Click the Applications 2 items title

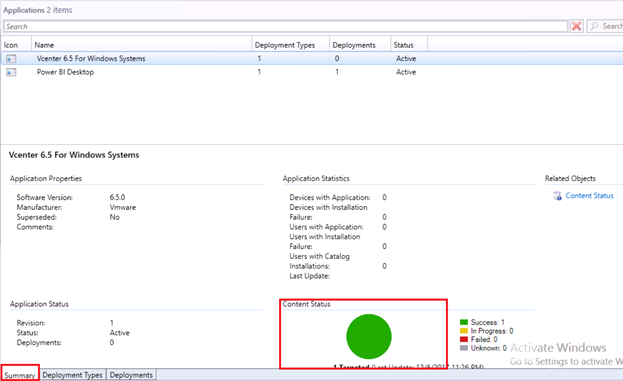click(38, 10)
